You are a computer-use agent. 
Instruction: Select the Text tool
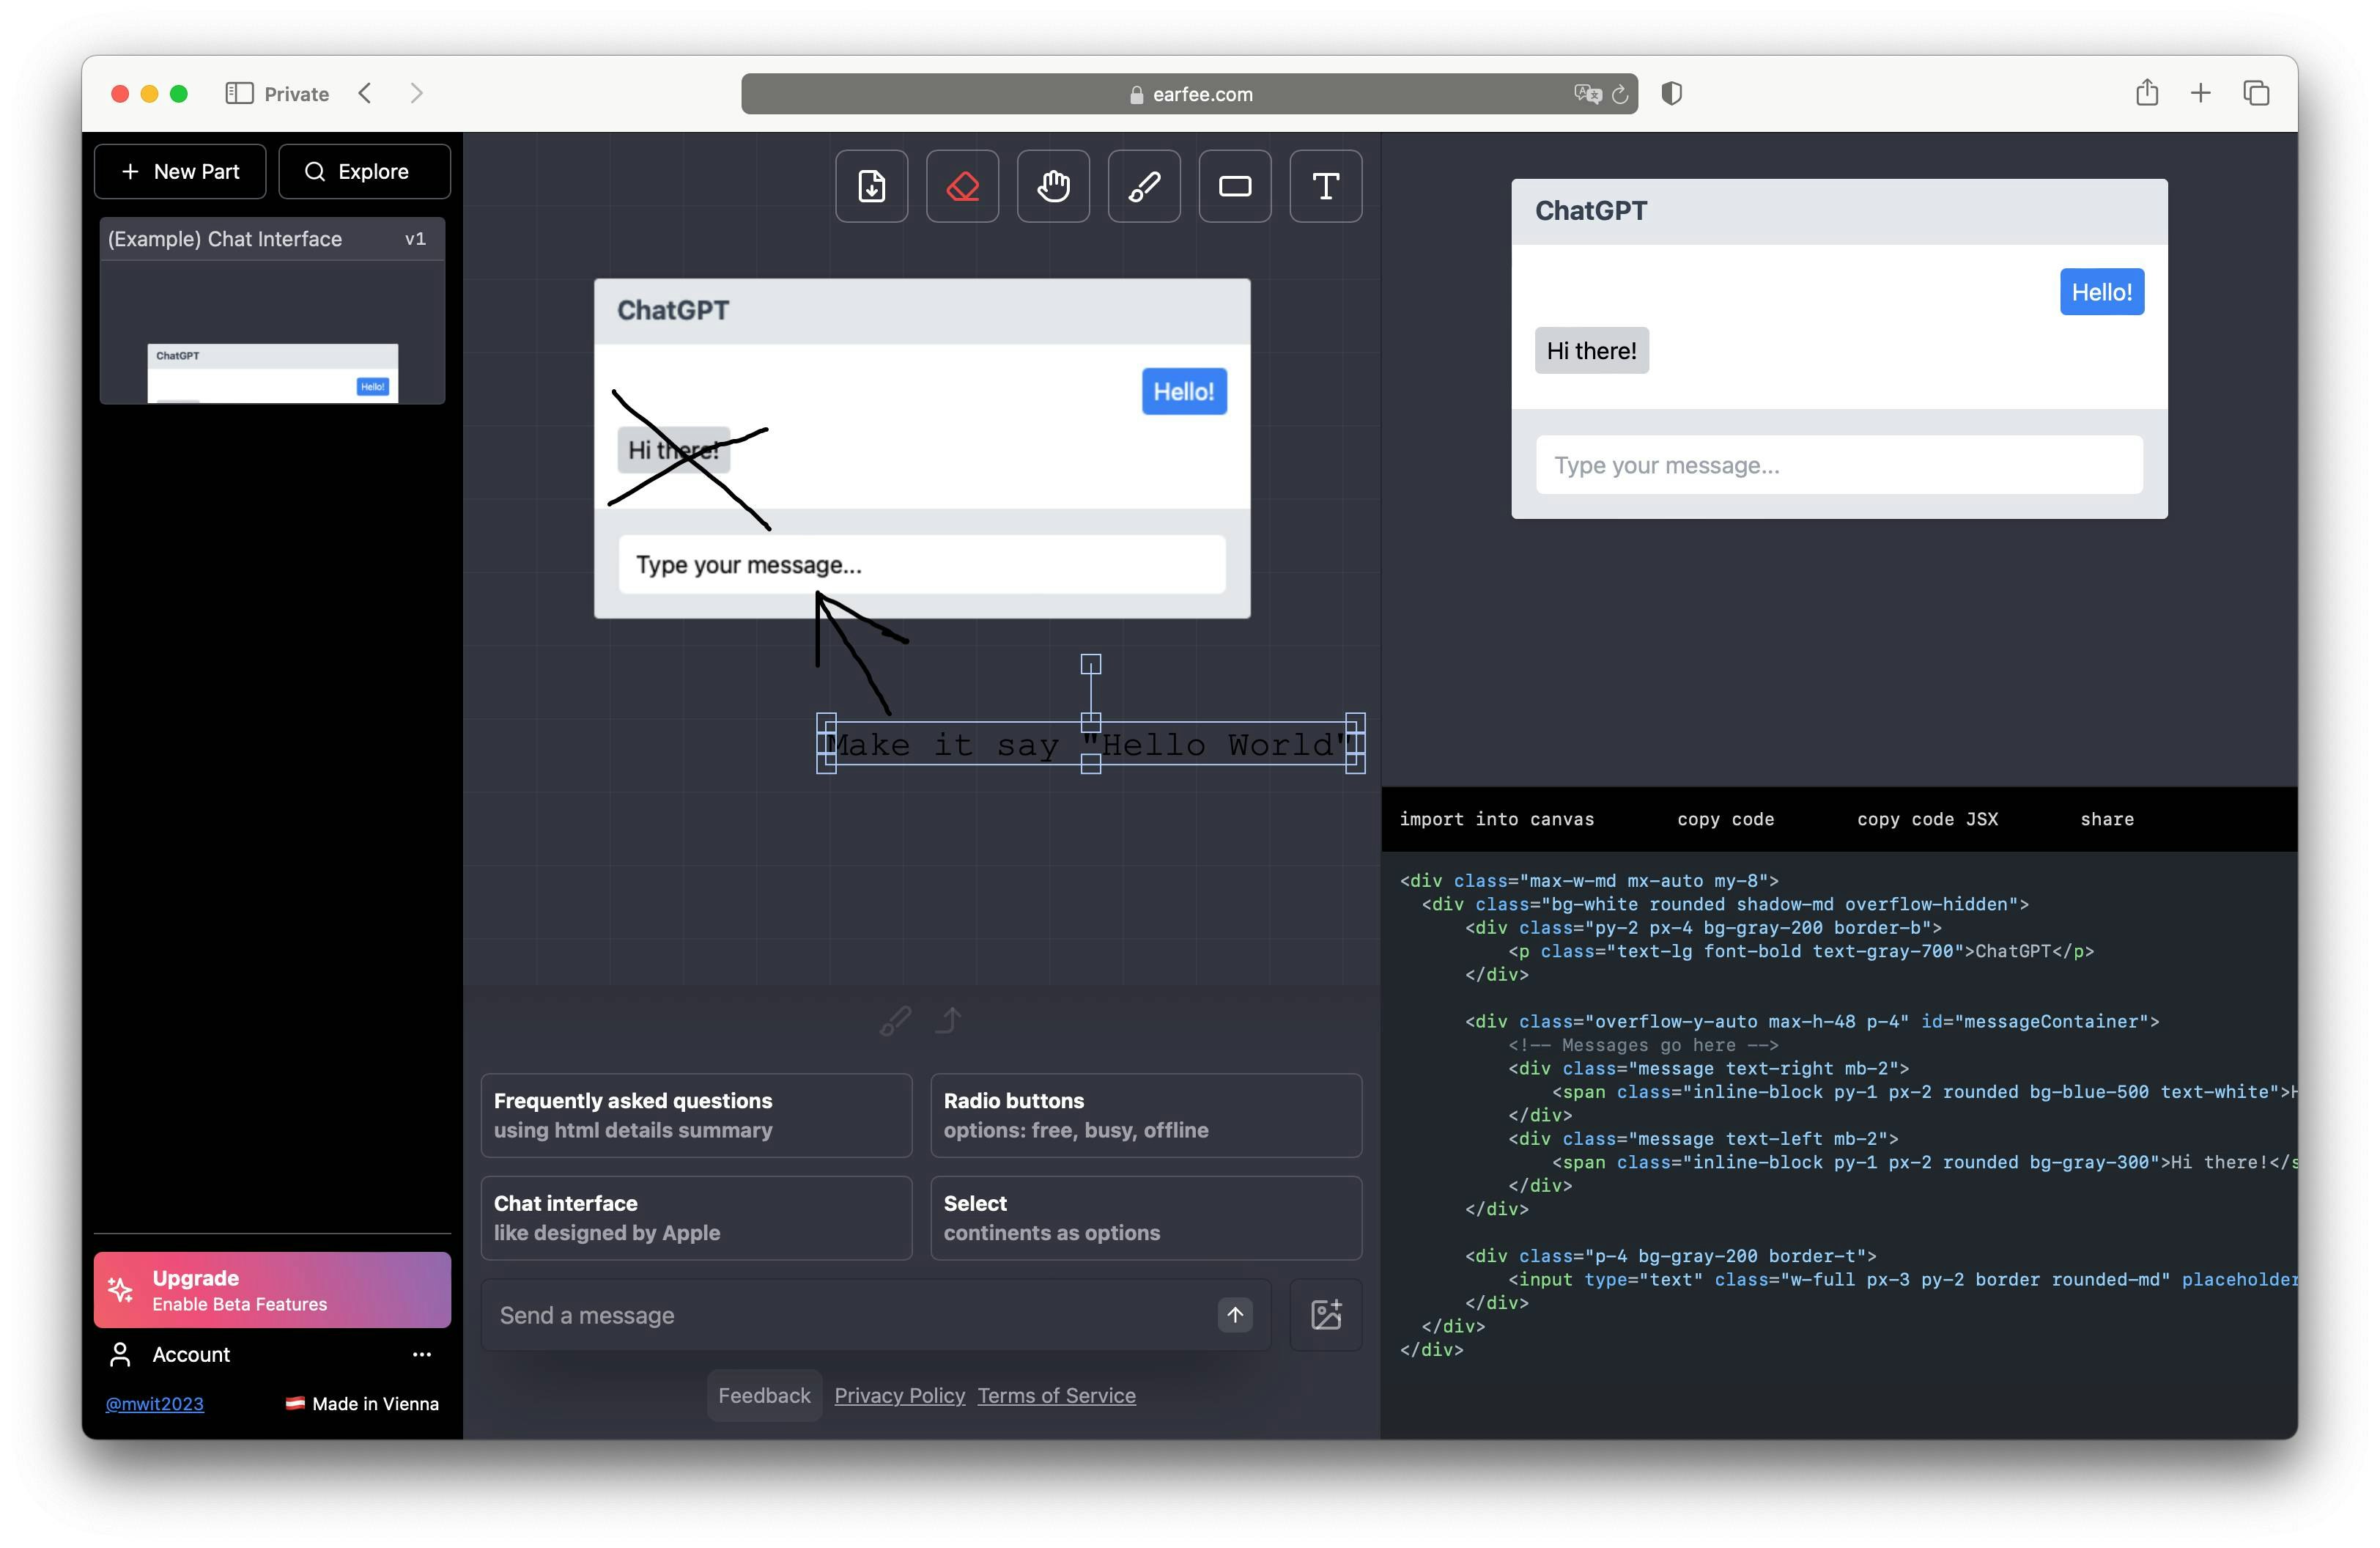click(1325, 186)
